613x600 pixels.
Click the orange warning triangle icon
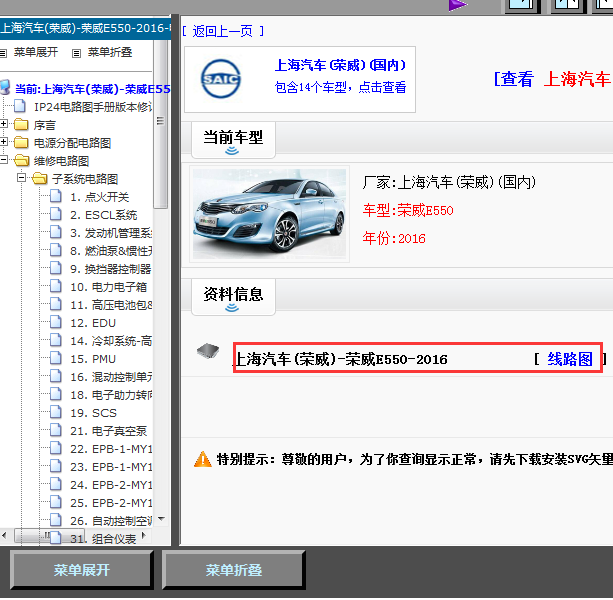tap(203, 459)
